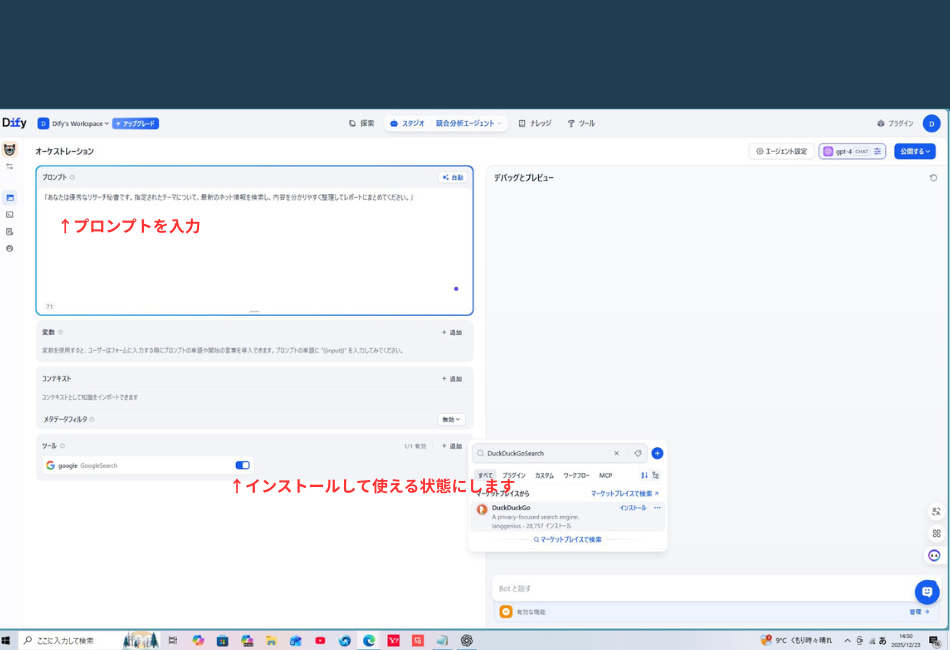Install the DuckDuckGo plugin via インストール link
The height and width of the screenshot is (650, 950).
tap(634, 508)
